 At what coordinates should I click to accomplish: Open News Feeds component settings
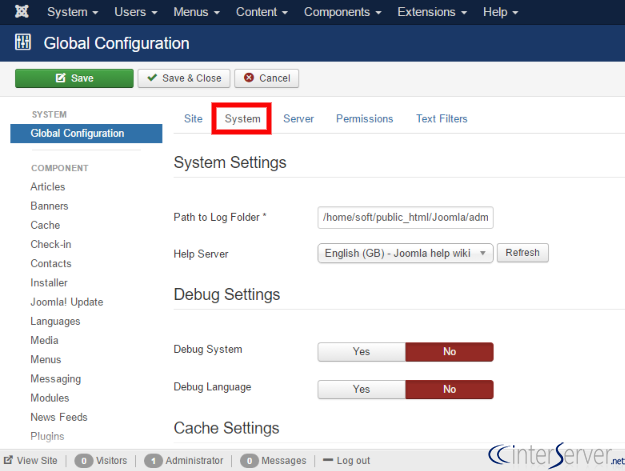pyautogui.click(x=59, y=417)
